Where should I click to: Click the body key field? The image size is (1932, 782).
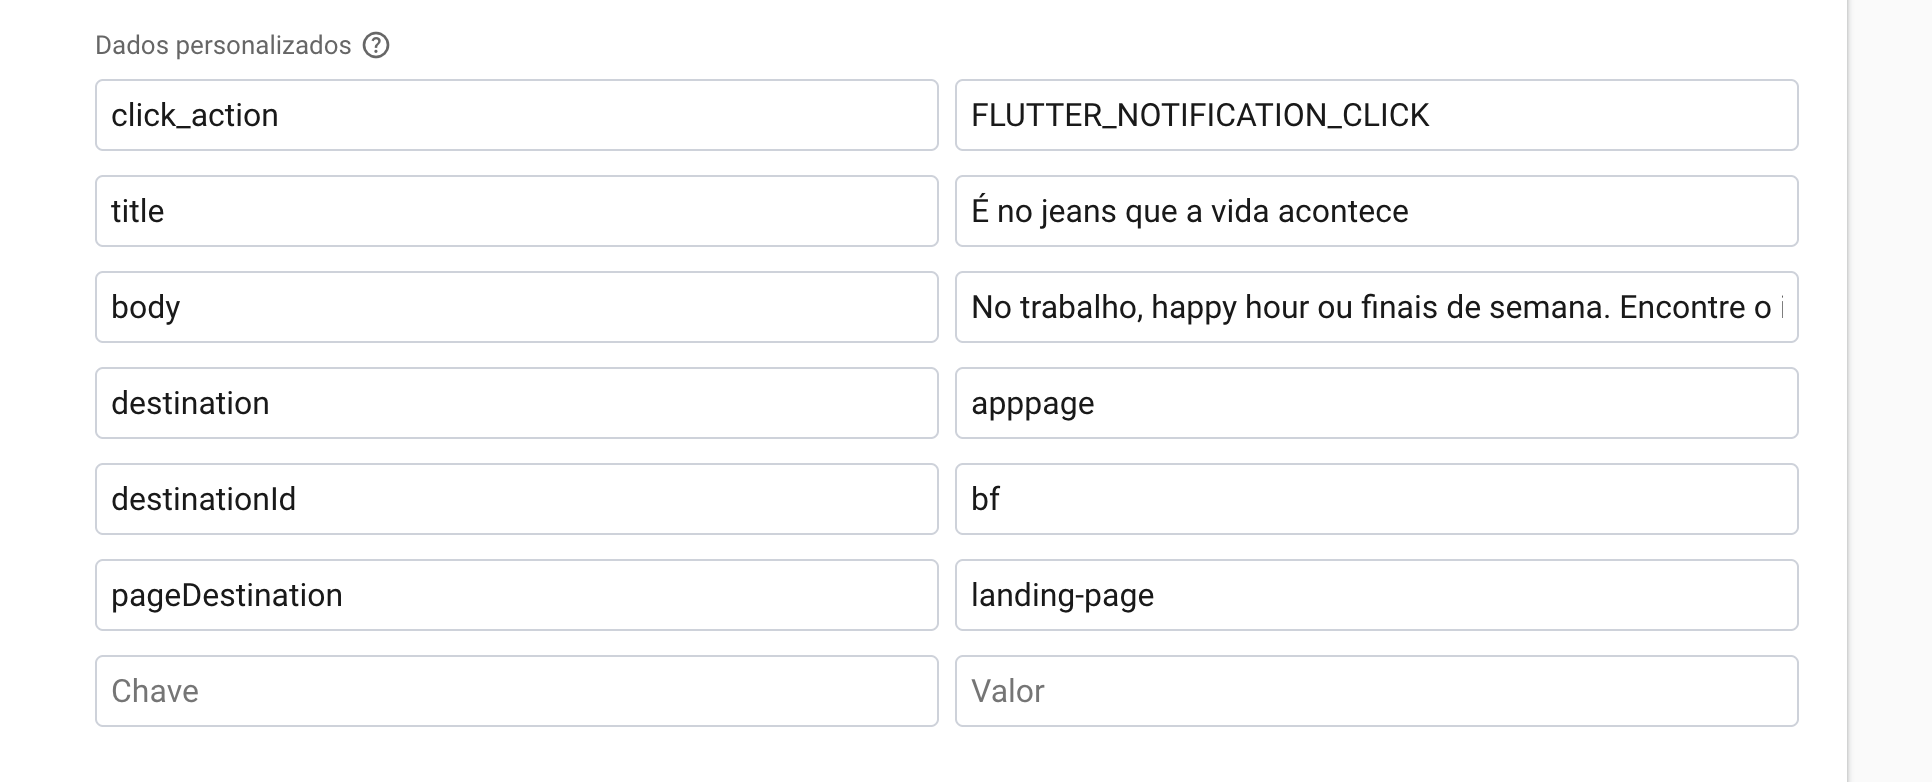(516, 307)
